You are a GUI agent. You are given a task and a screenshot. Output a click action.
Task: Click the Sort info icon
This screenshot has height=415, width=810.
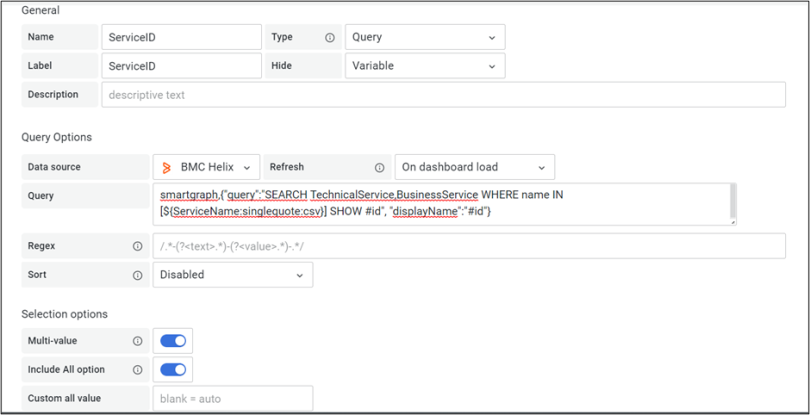(137, 275)
